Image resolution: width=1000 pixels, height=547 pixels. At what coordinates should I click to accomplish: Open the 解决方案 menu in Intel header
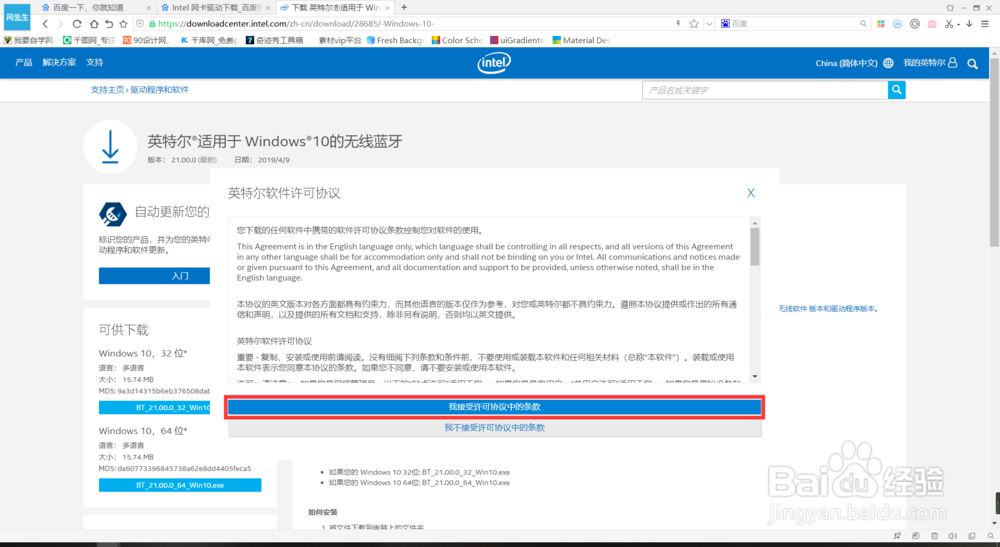coord(59,62)
